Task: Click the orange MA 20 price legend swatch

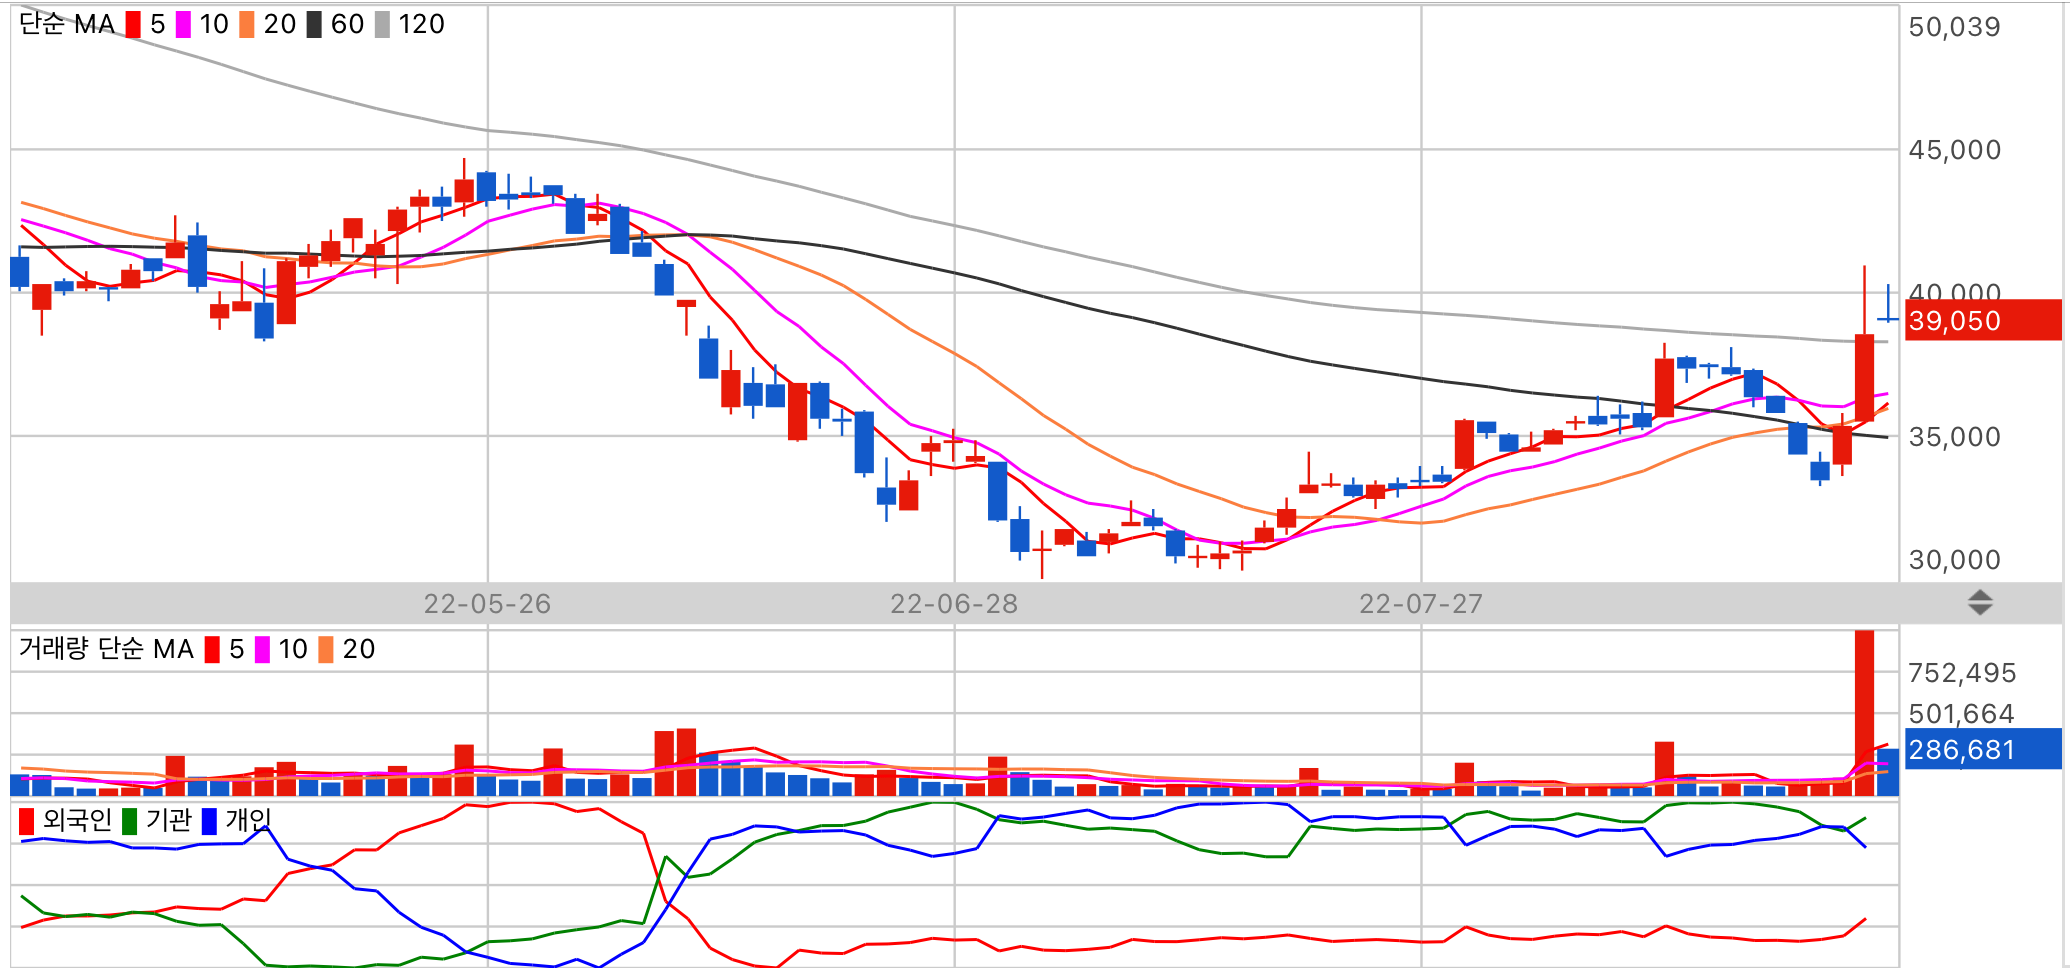Action: pyautogui.click(x=247, y=25)
